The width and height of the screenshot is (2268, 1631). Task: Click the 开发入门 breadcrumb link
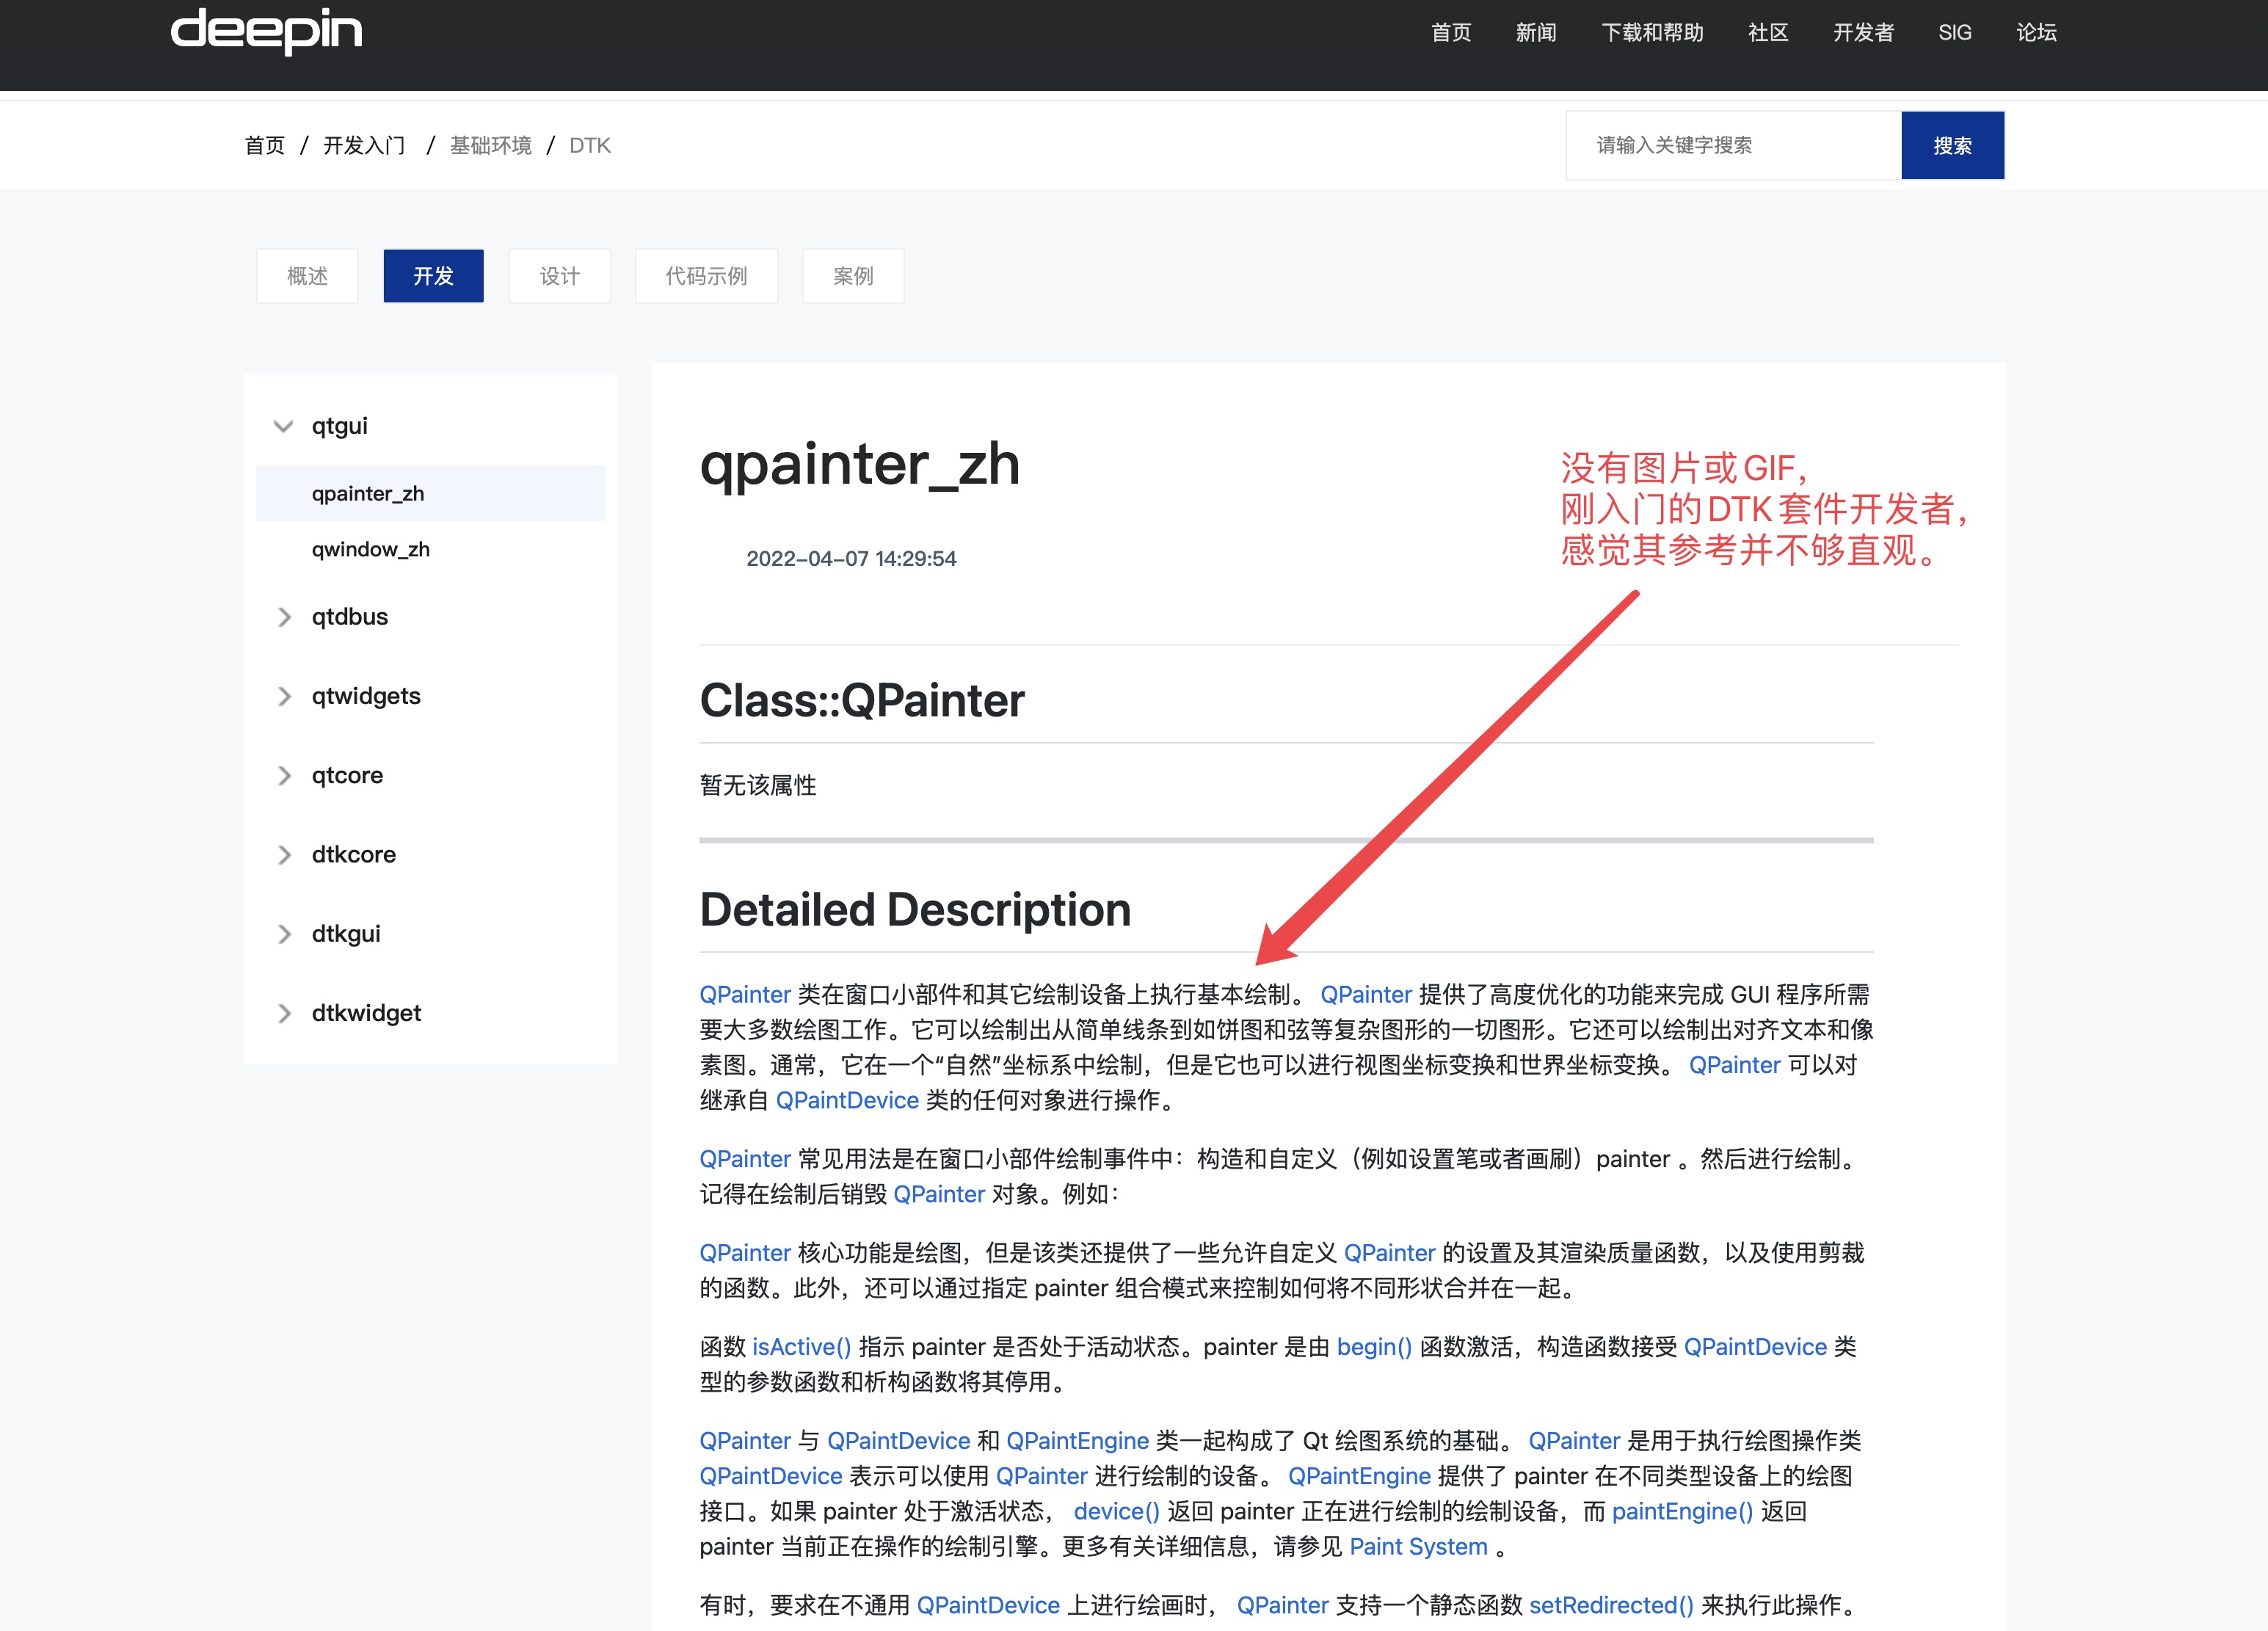[364, 145]
